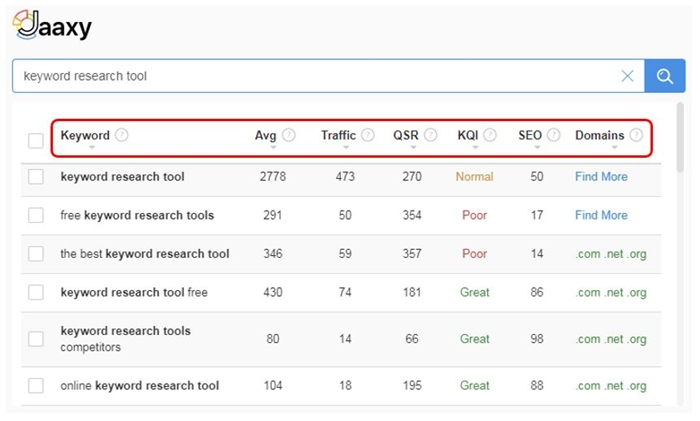This screenshot has width=700, height=421.
Task: Open help icon next to Domains header
Action: [636, 135]
